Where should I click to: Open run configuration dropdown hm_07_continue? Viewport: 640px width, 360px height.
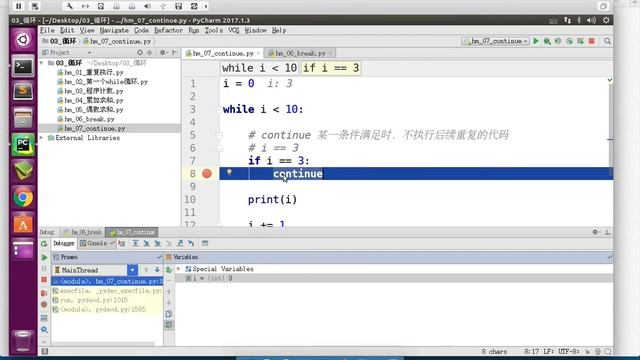coord(495,41)
